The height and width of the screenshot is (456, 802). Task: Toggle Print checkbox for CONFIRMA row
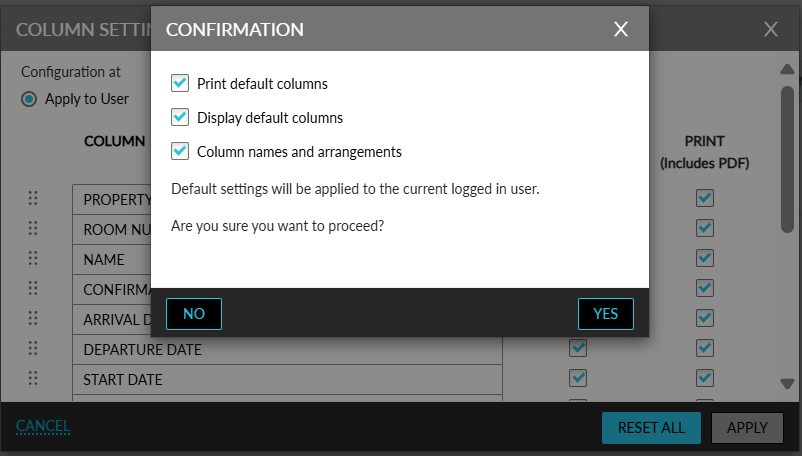(705, 288)
